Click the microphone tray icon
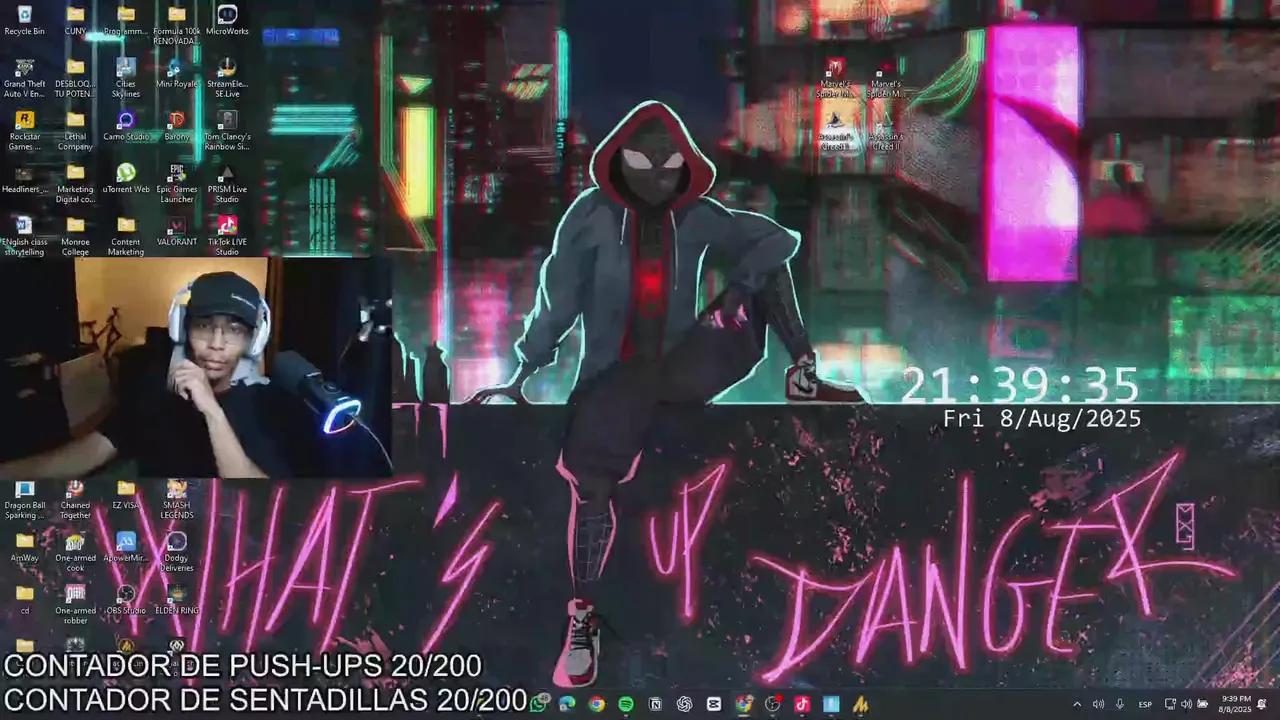 (1120, 704)
